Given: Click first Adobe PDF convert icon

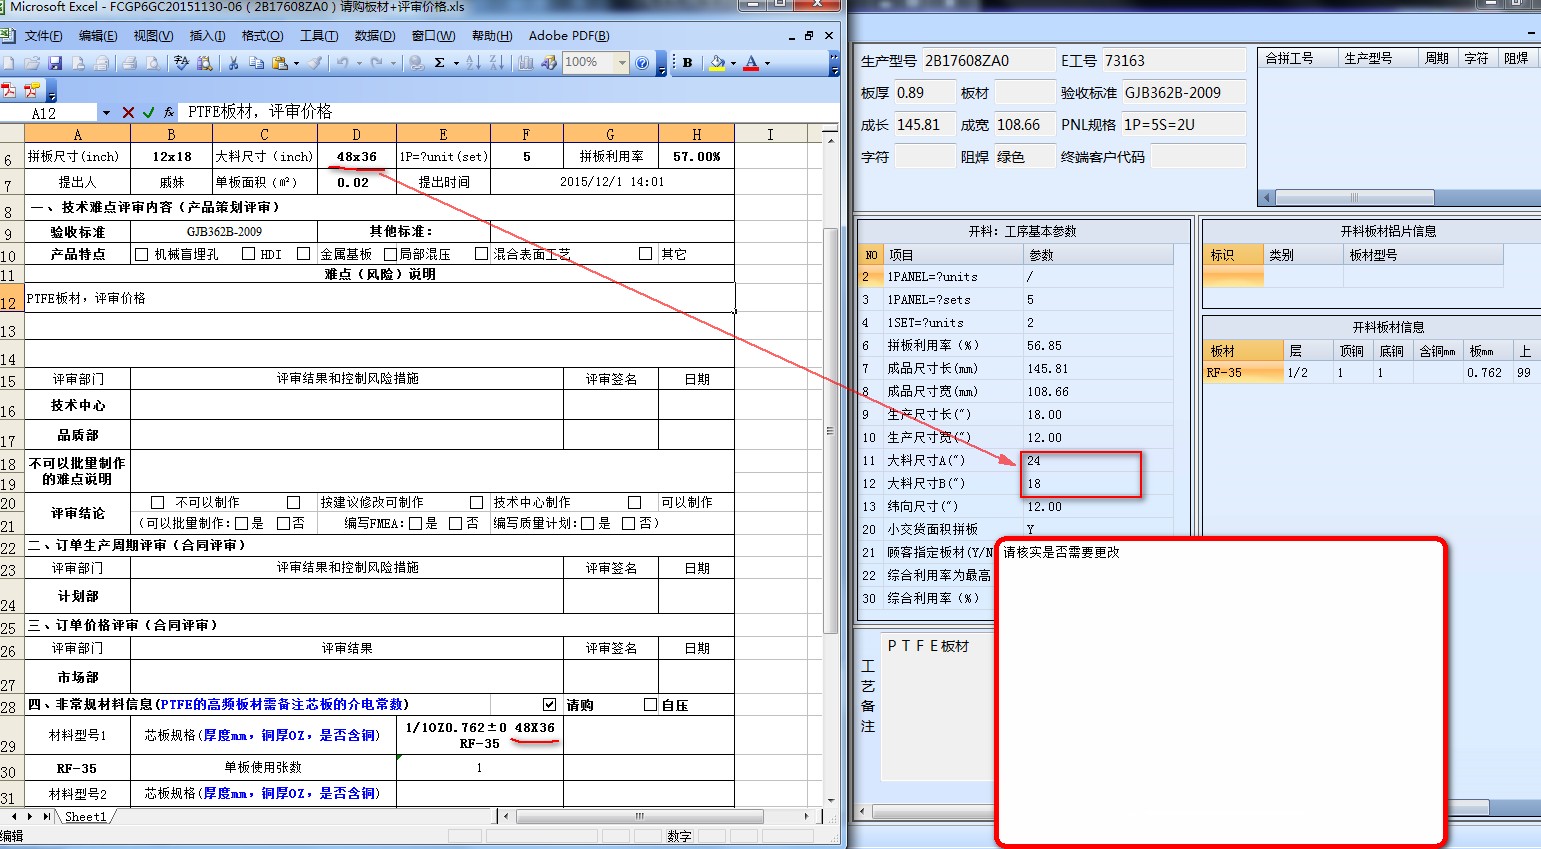Looking at the screenshot, I should pyautogui.click(x=8, y=90).
